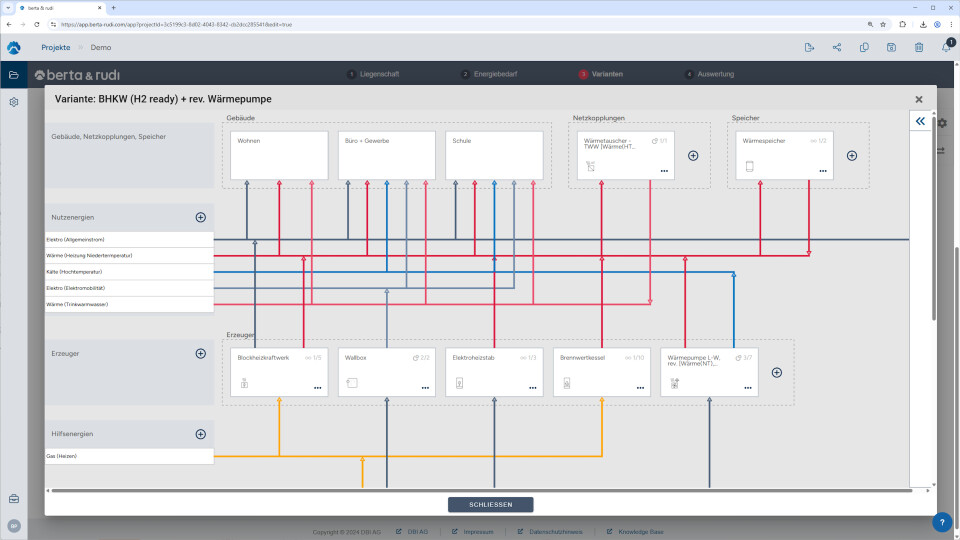Screen dimensions: 960x540
Task: Collapse the right side panel chevron
Action: point(920,121)
